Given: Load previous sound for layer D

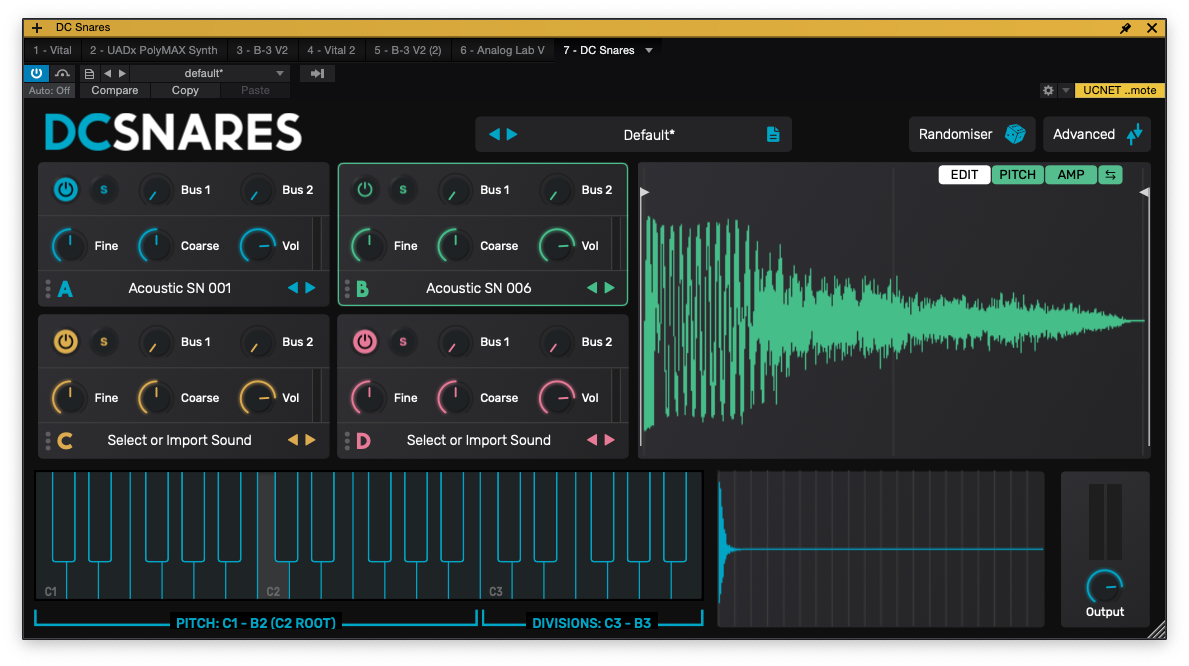Looking at the screenshot, I should pos(592,439).
